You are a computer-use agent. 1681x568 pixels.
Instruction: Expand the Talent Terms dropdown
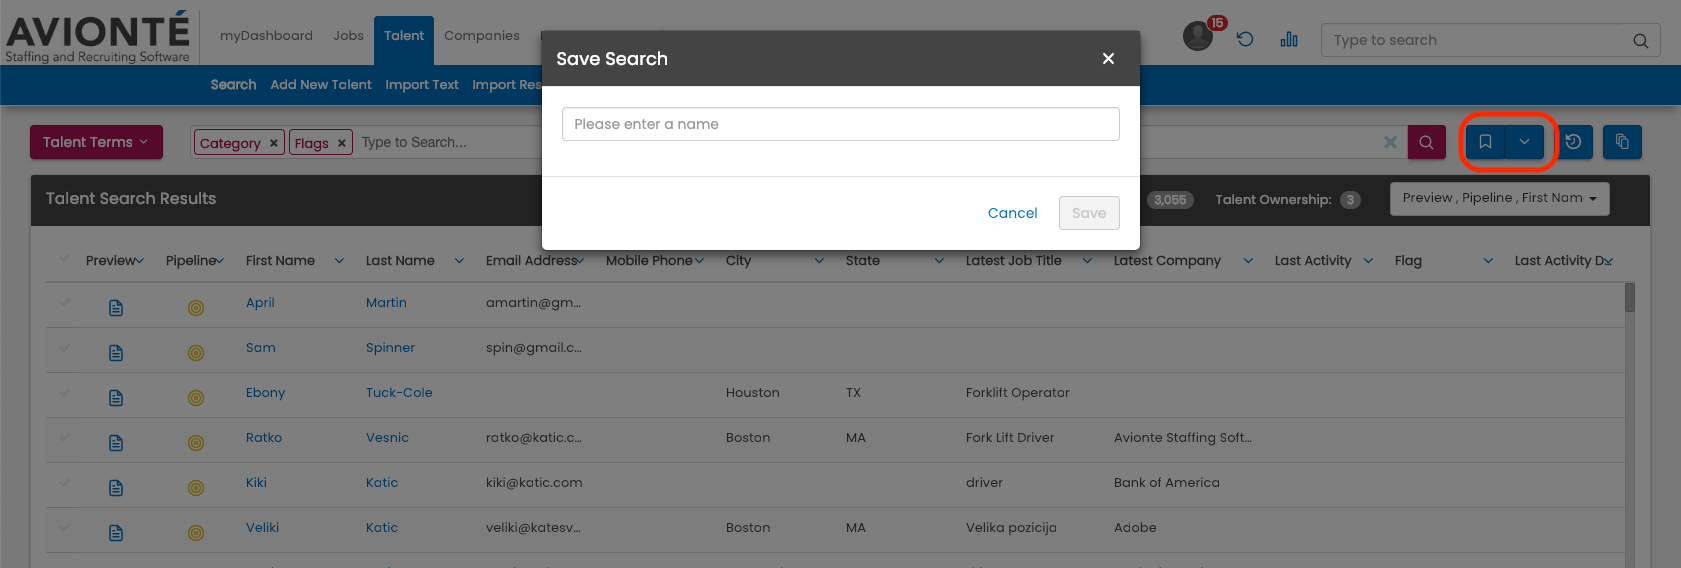(x=95, y=142)
